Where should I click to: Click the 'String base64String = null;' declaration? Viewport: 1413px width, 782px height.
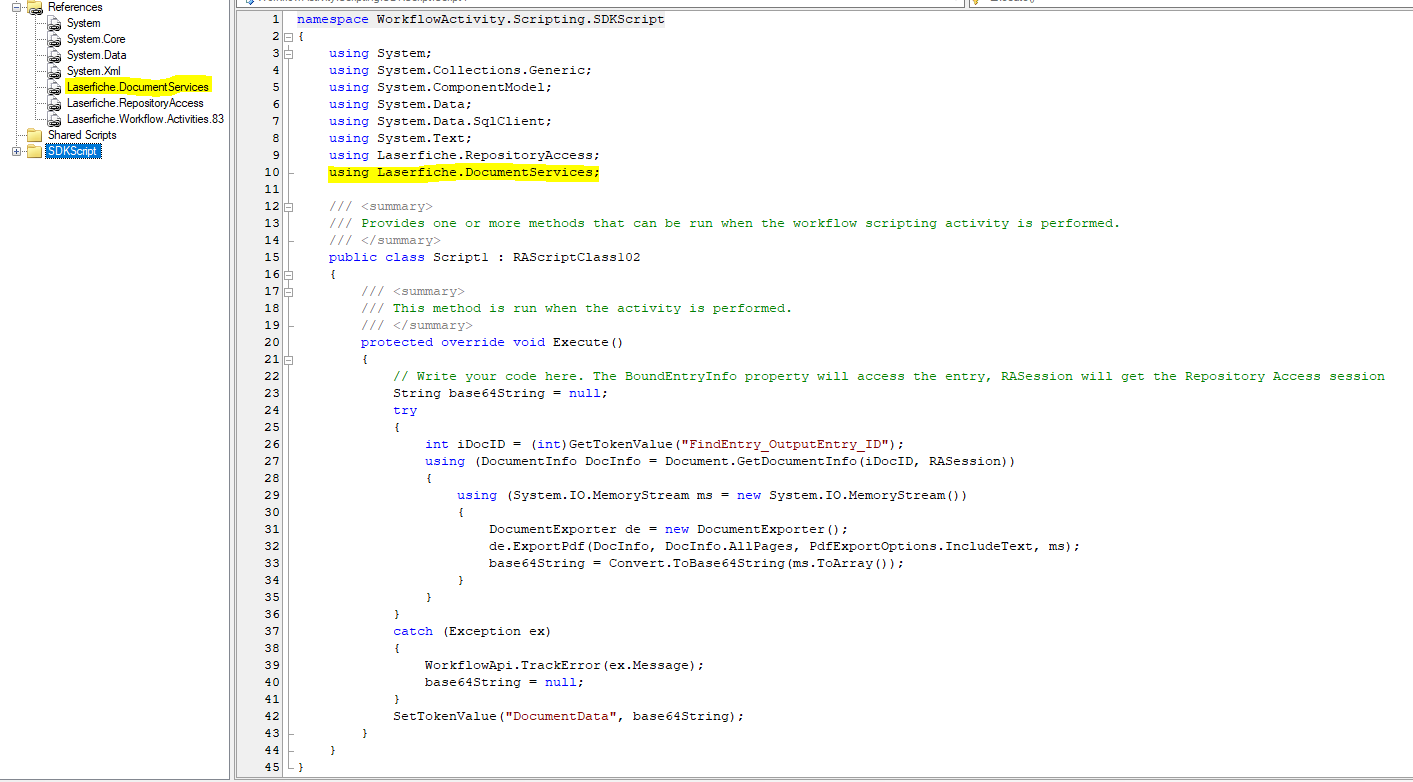(500, 393)
